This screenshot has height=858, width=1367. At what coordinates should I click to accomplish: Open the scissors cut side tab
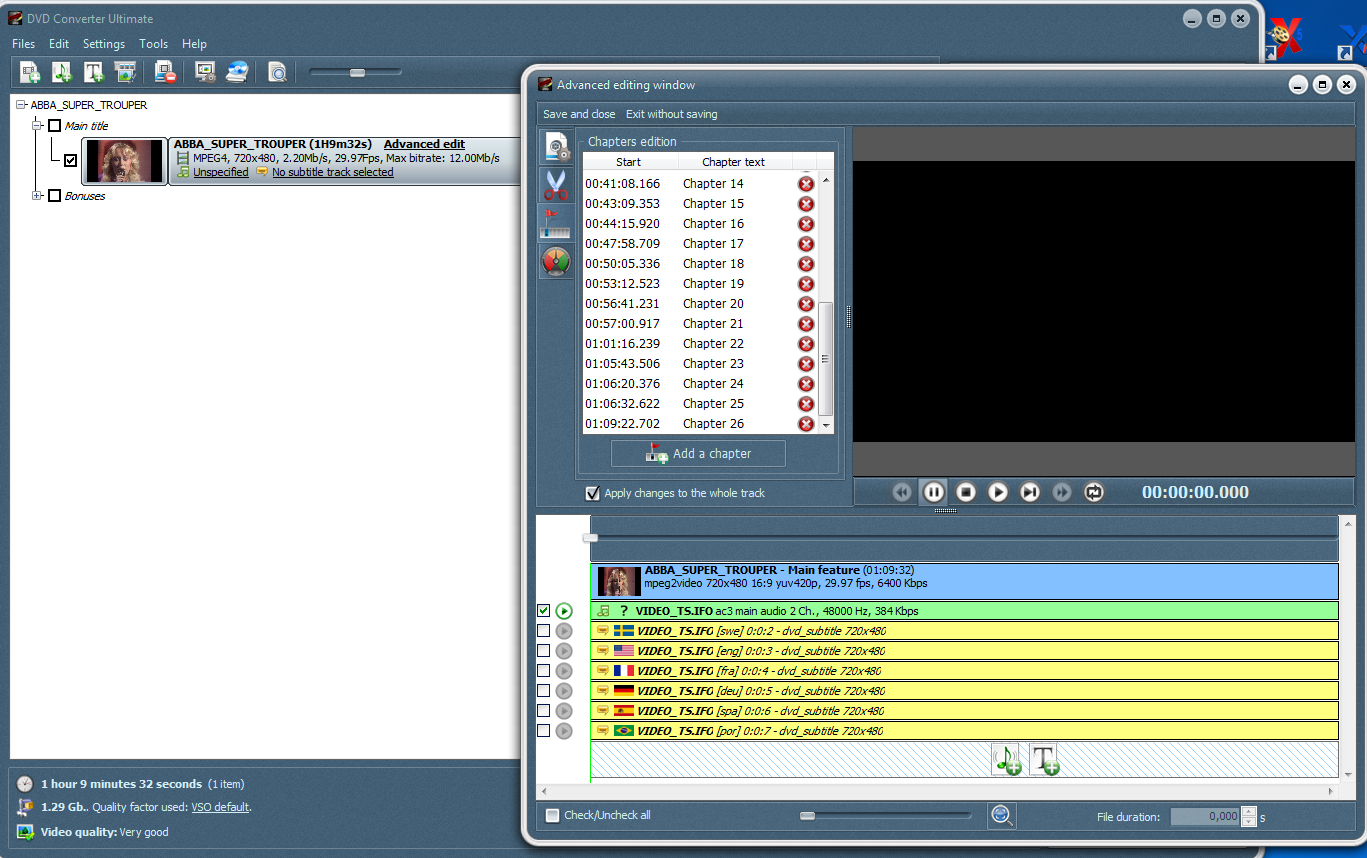556,185
